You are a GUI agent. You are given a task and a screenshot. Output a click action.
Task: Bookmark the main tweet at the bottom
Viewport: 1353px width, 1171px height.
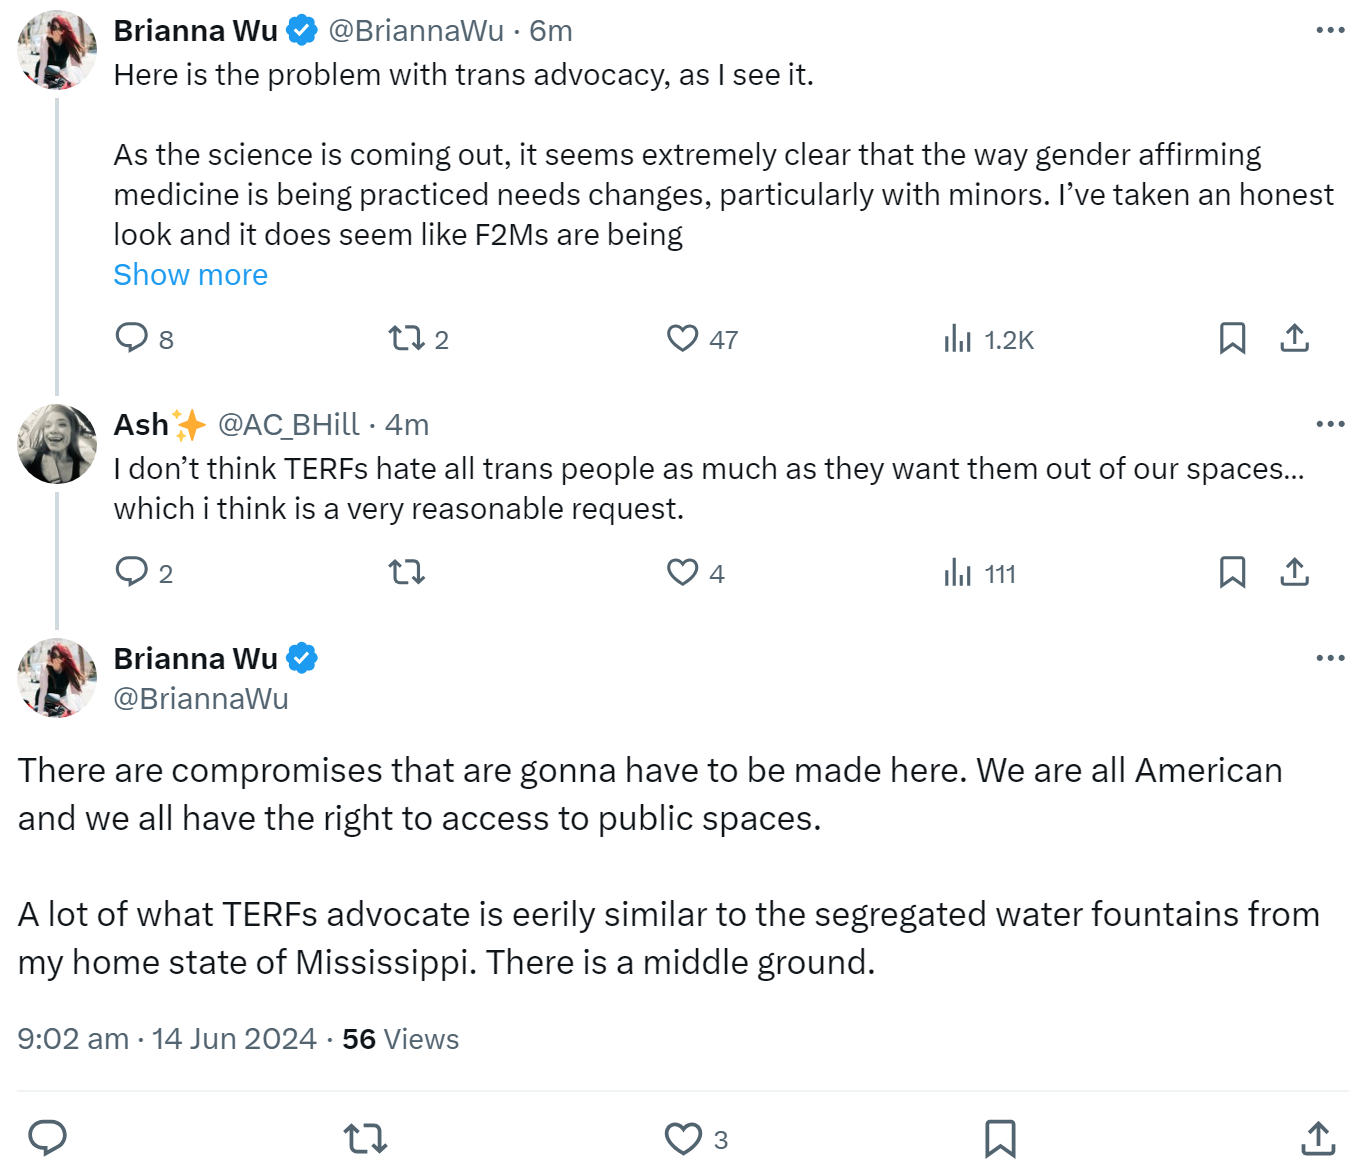click(x=1000, y=1138)
